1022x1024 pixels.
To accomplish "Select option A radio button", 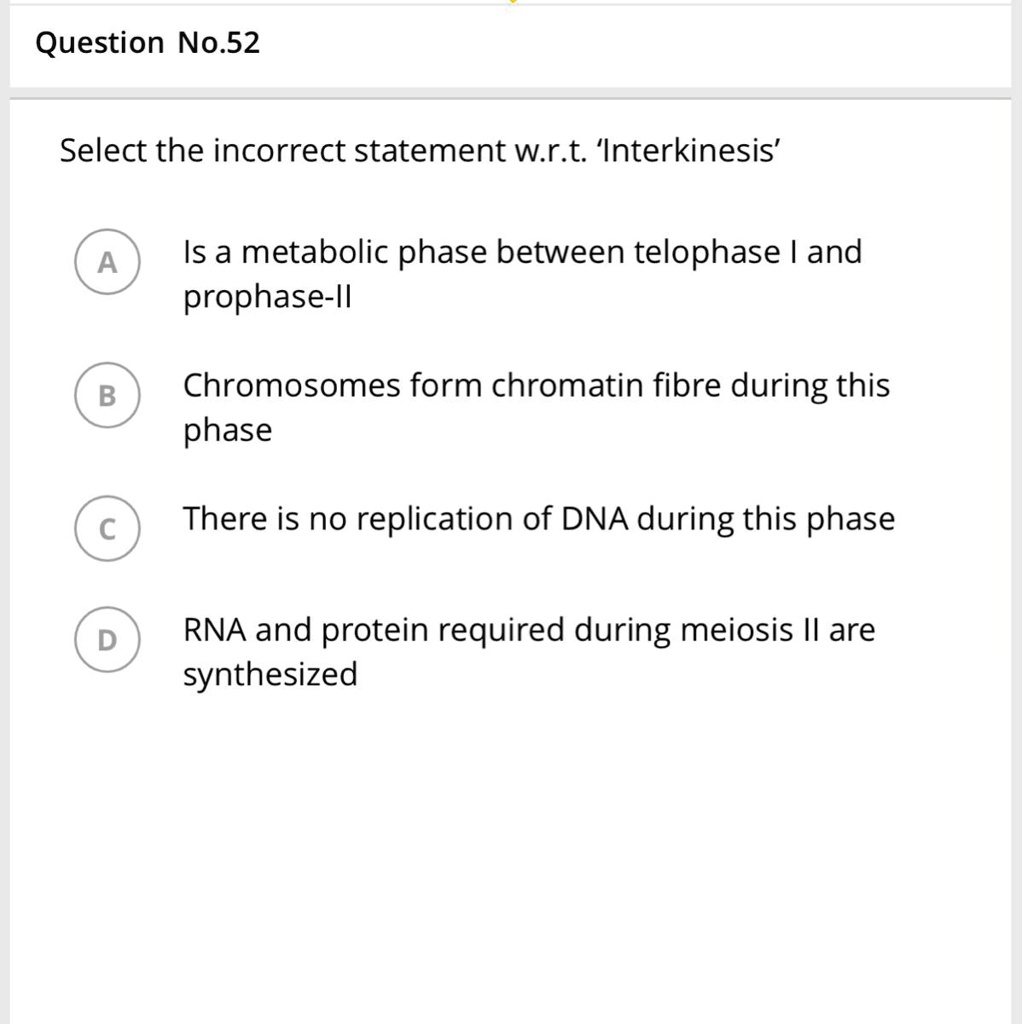I will 107,263.
